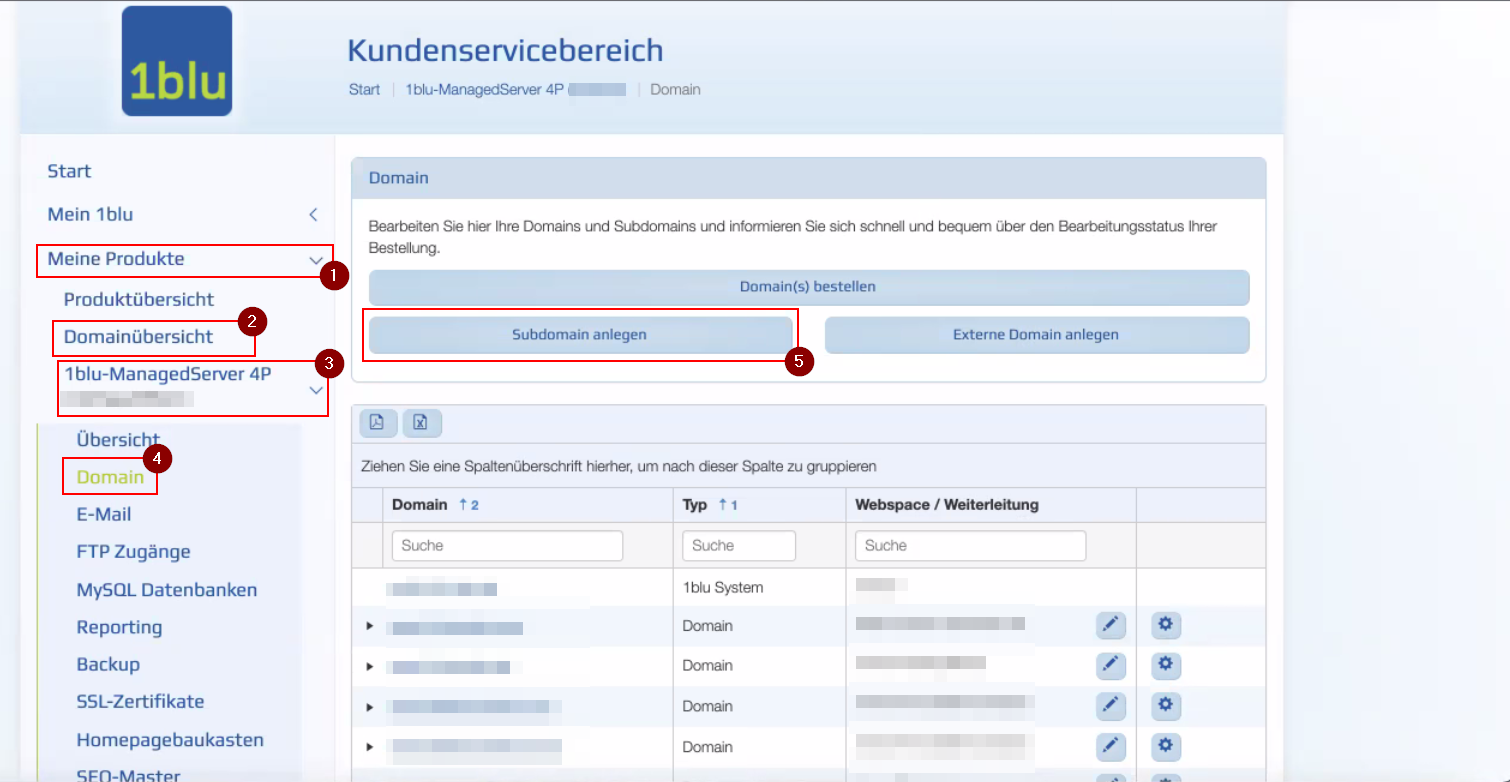Image resolution: width=1510 pixels, height=782 pixels.
Task: Open SSL-Zertifikate sidebar item
Action: click(140, 701)
